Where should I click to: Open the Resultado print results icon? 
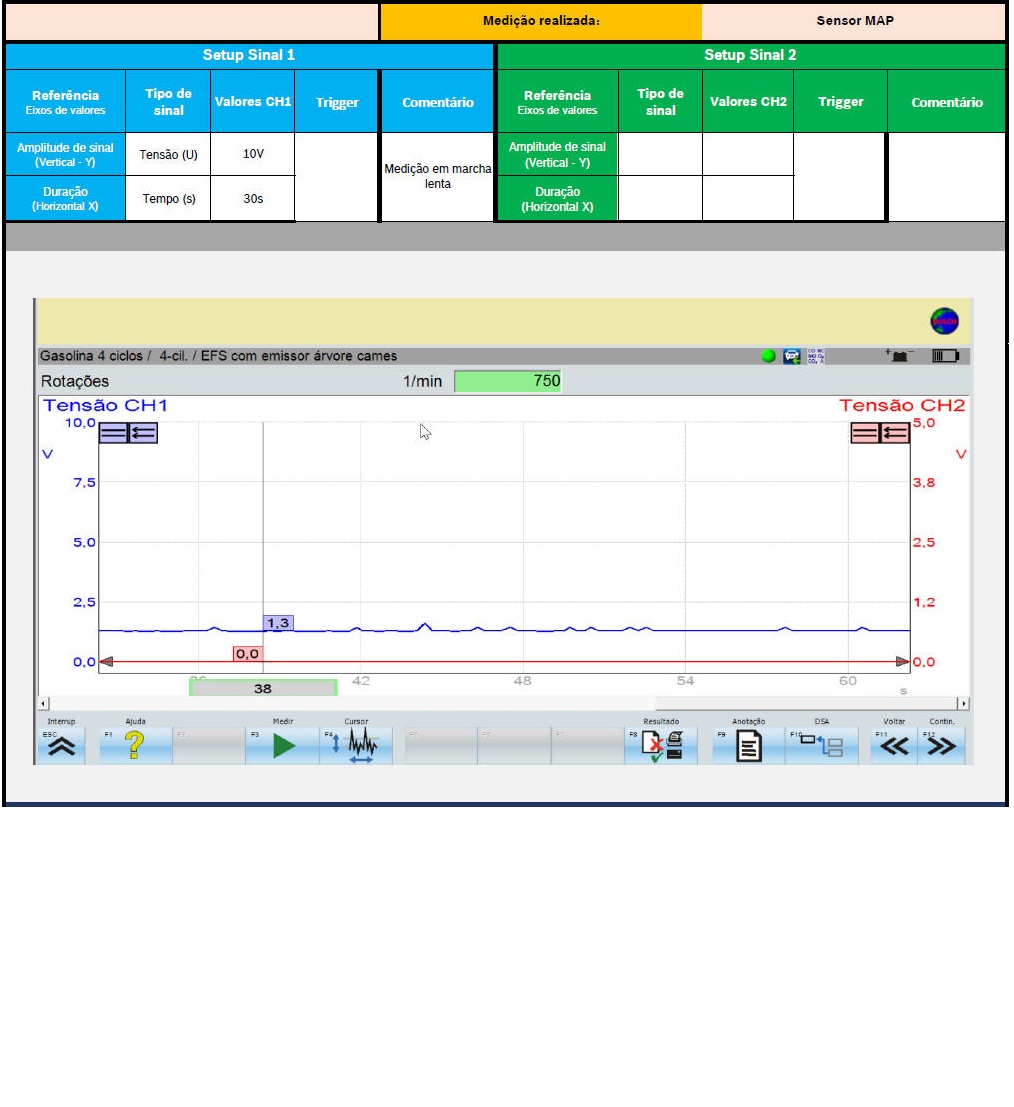pos(662,746)
